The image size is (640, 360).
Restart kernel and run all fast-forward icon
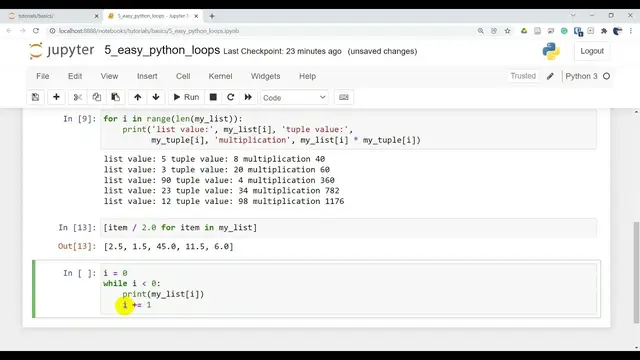248,97
